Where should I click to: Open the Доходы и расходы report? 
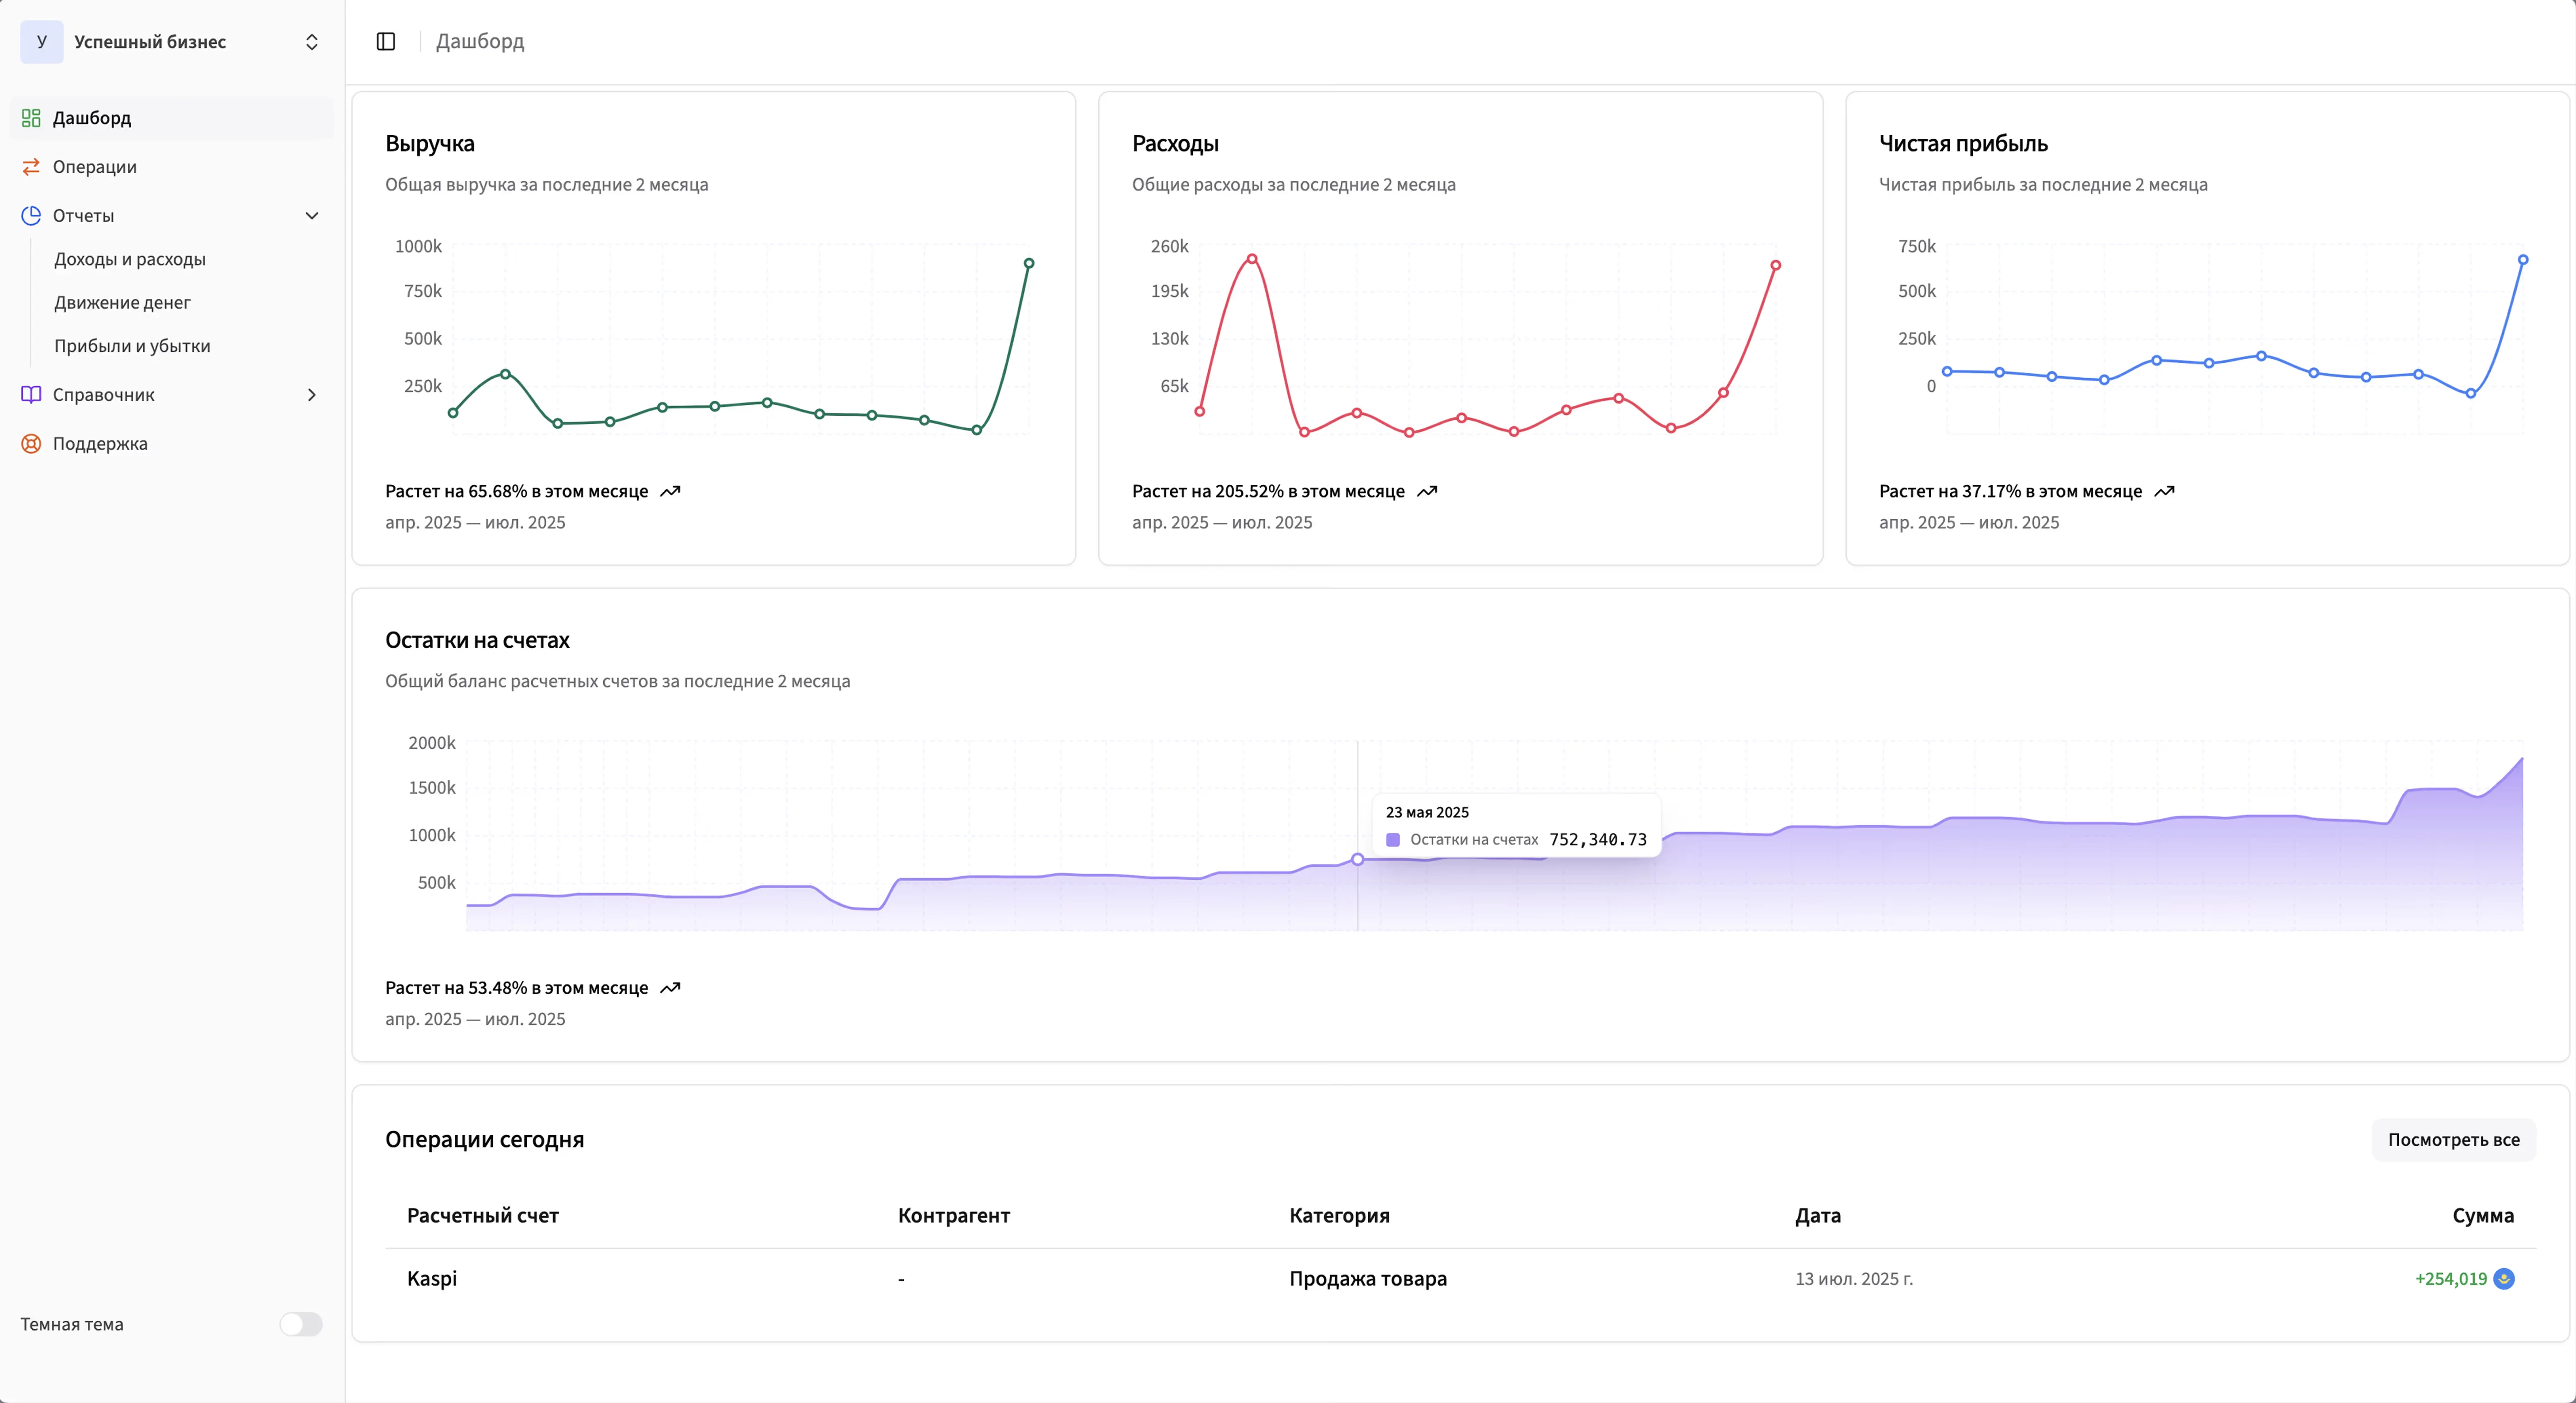tap(130, 259)
